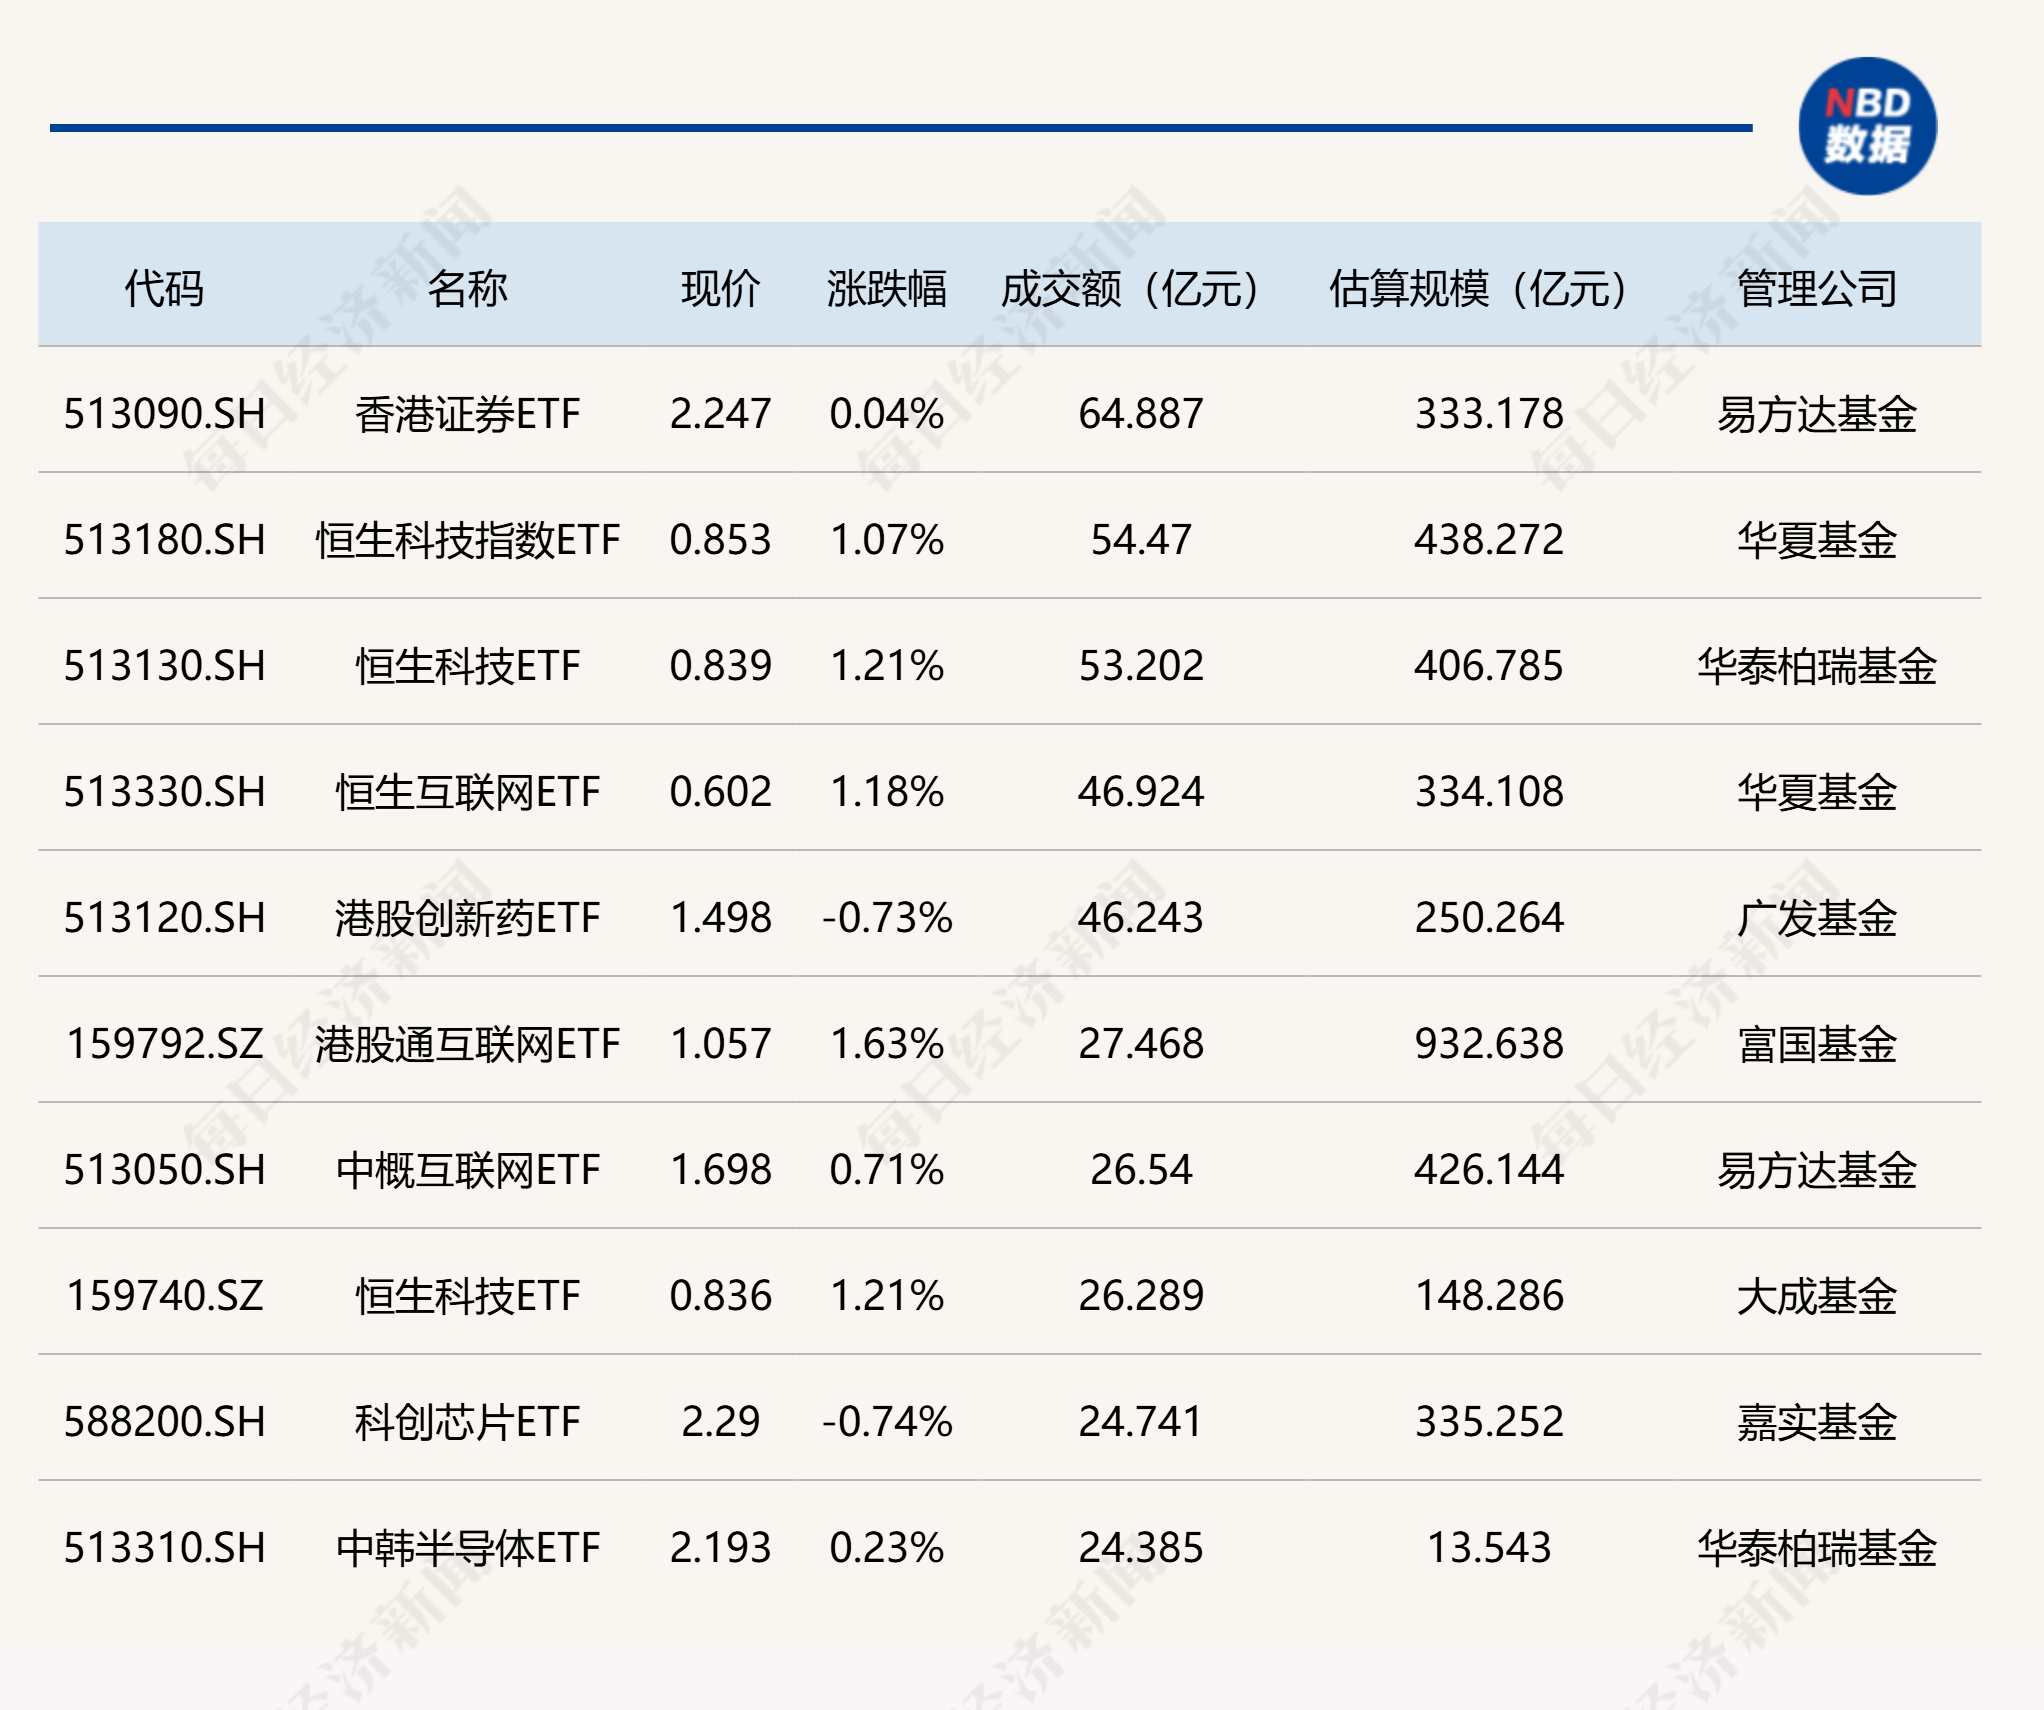Select code 513090.SH
The height and width of the screenshot is (1710, 2044).
pyautogui.click(x=165, y=414)
